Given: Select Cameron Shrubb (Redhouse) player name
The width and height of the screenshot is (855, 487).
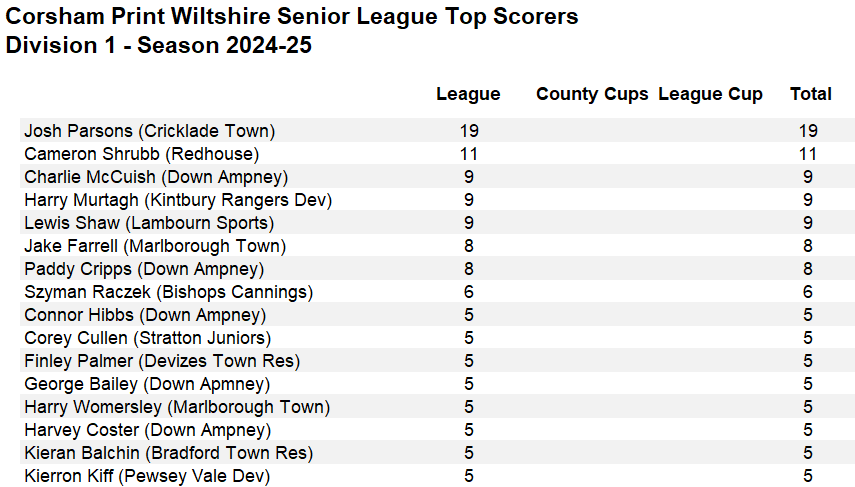Looking at the screenshot, I should pyautogui.click(x=141, y=154).
